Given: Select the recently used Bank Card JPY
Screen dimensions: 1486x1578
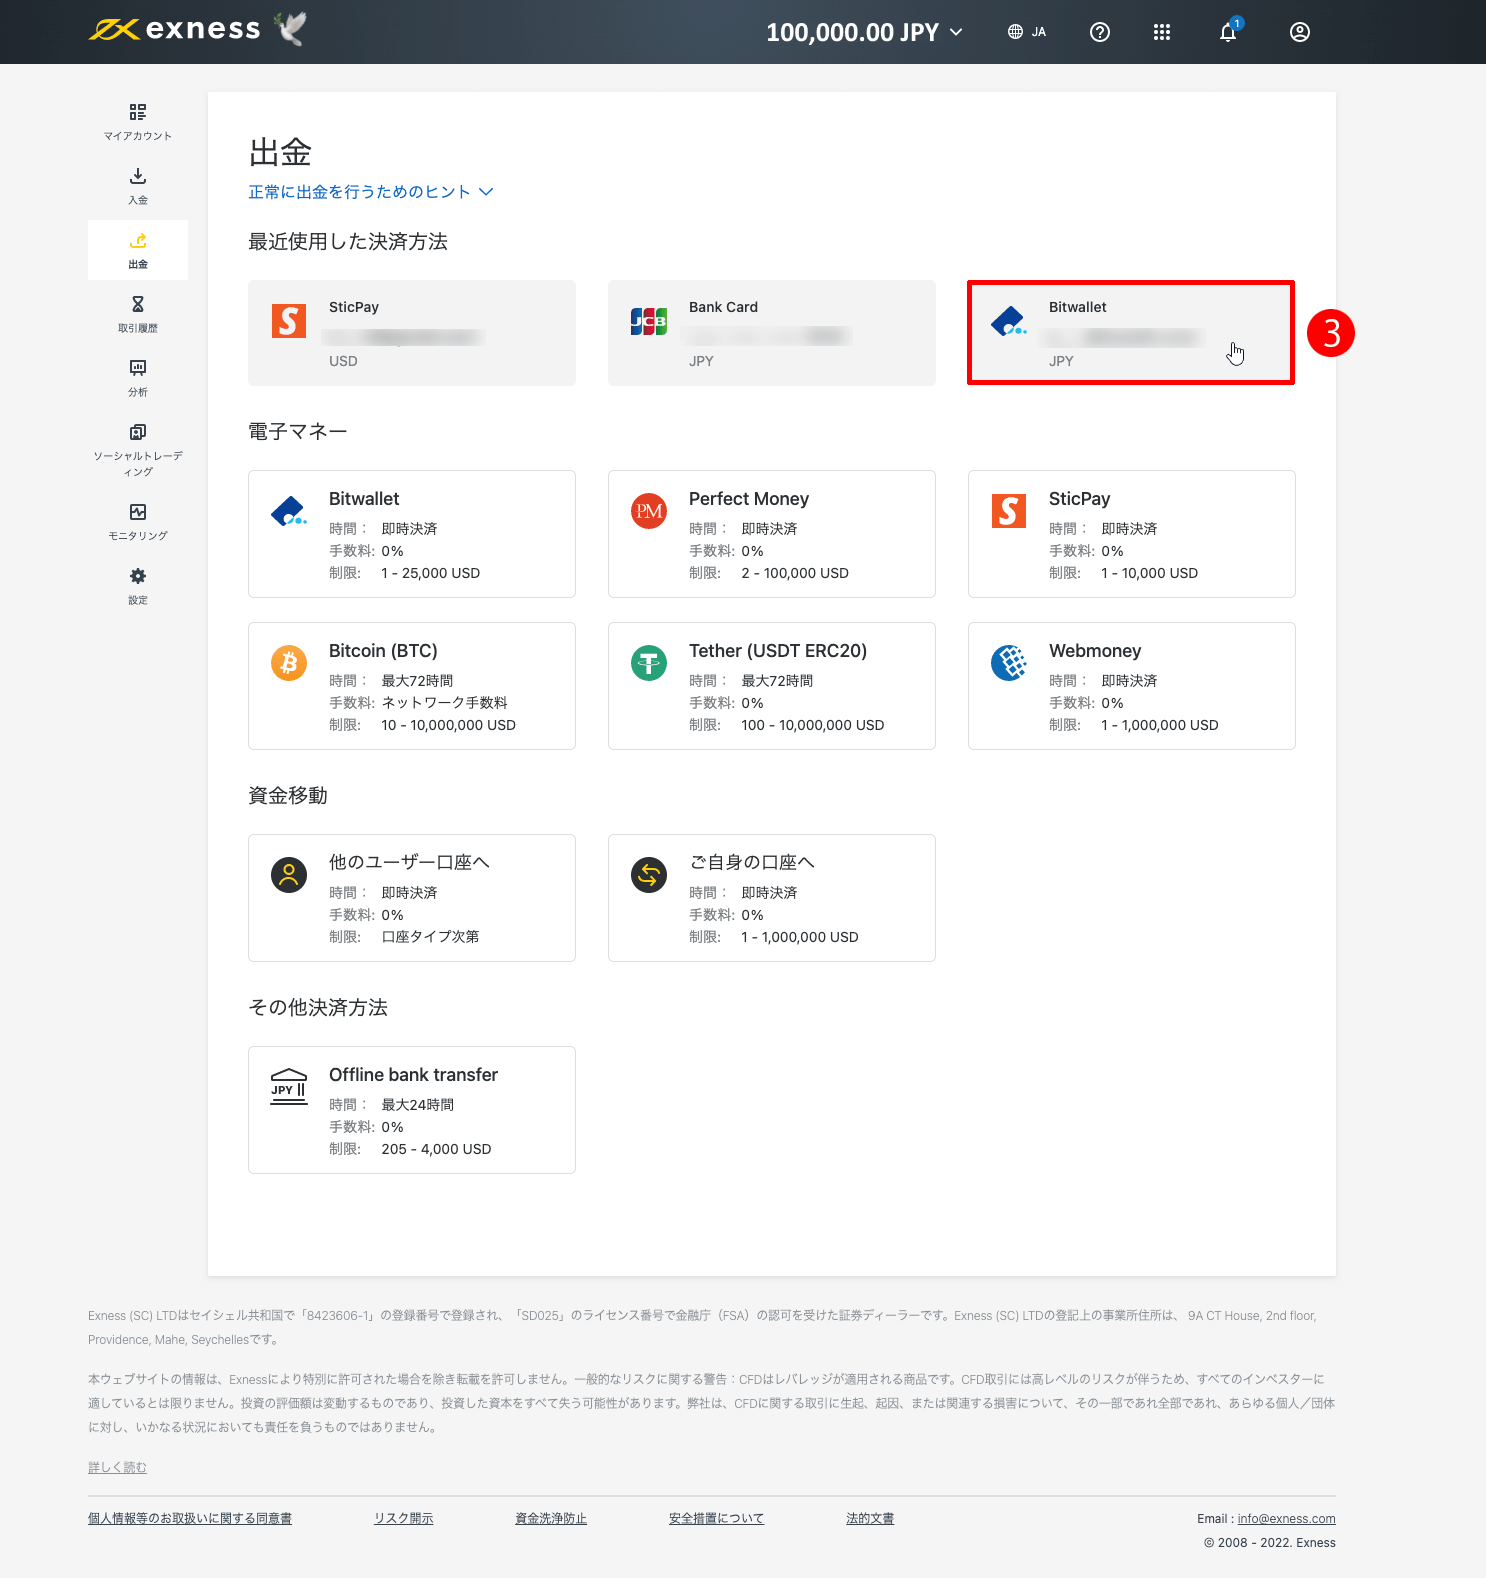Looking at the screenshot, I should pos(772,333).
